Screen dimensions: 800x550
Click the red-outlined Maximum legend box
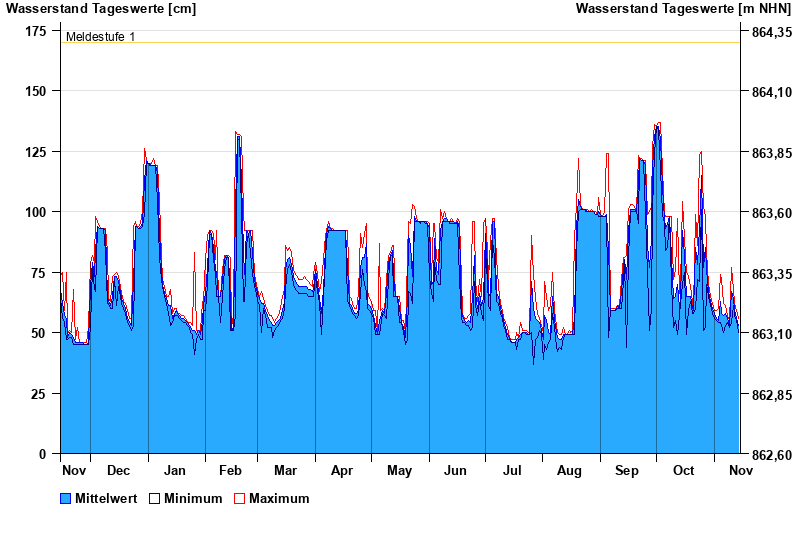(239, 498)
